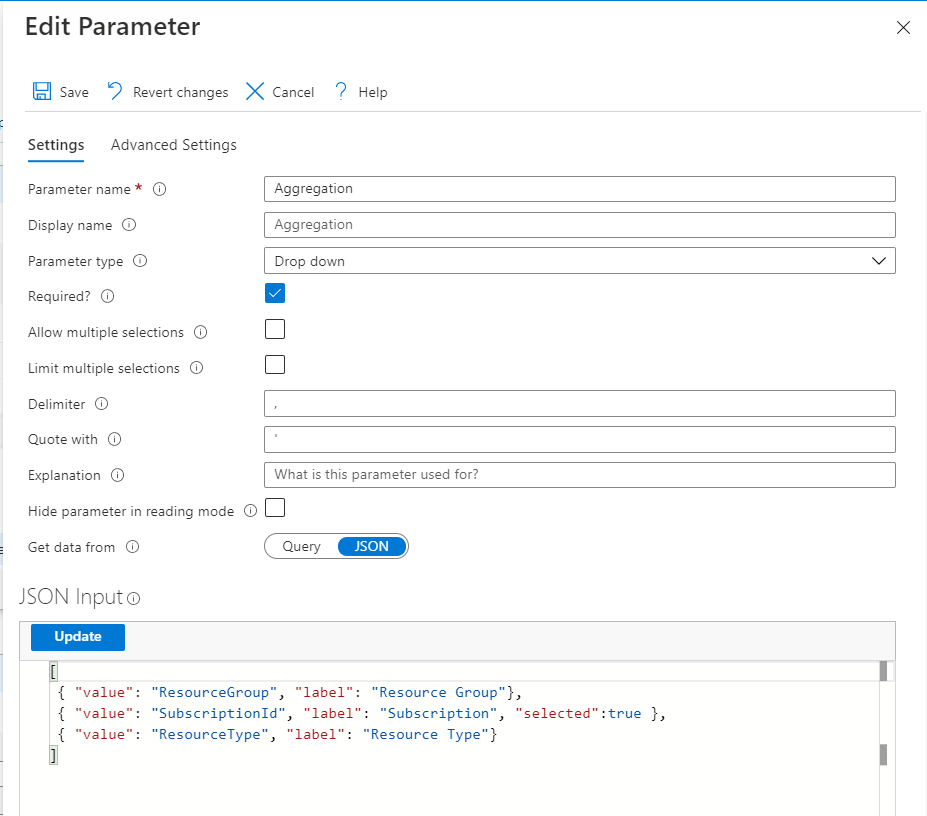The width and height of the screenshot is (927, 816).
Task: Click the Cancel X icon in toolbar
Action: pos(255,91)
